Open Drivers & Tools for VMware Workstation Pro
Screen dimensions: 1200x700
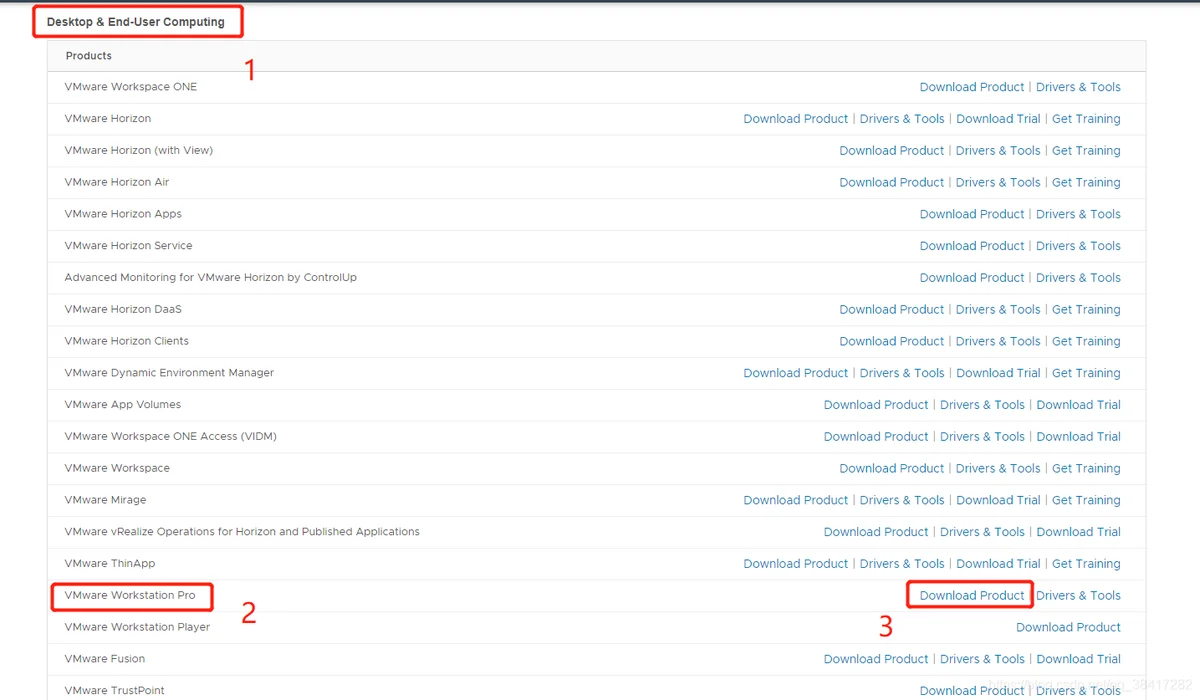(x=1078, y=595)
